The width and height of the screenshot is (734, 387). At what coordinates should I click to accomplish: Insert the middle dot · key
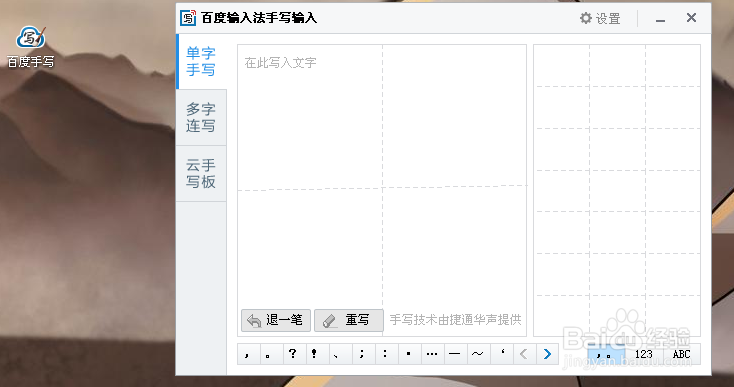coord(409,354)
